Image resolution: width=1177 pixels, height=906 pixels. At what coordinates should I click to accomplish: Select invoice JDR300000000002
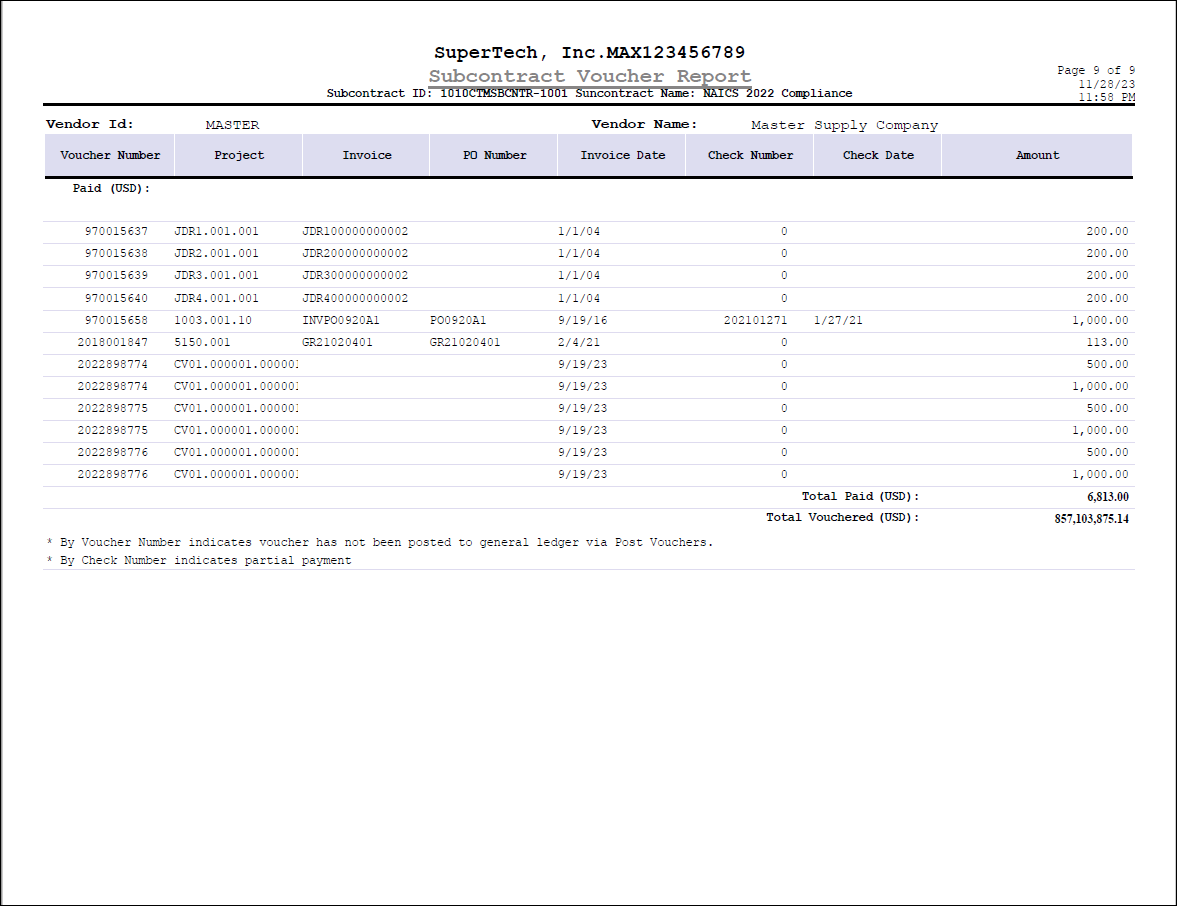[355, 276]
